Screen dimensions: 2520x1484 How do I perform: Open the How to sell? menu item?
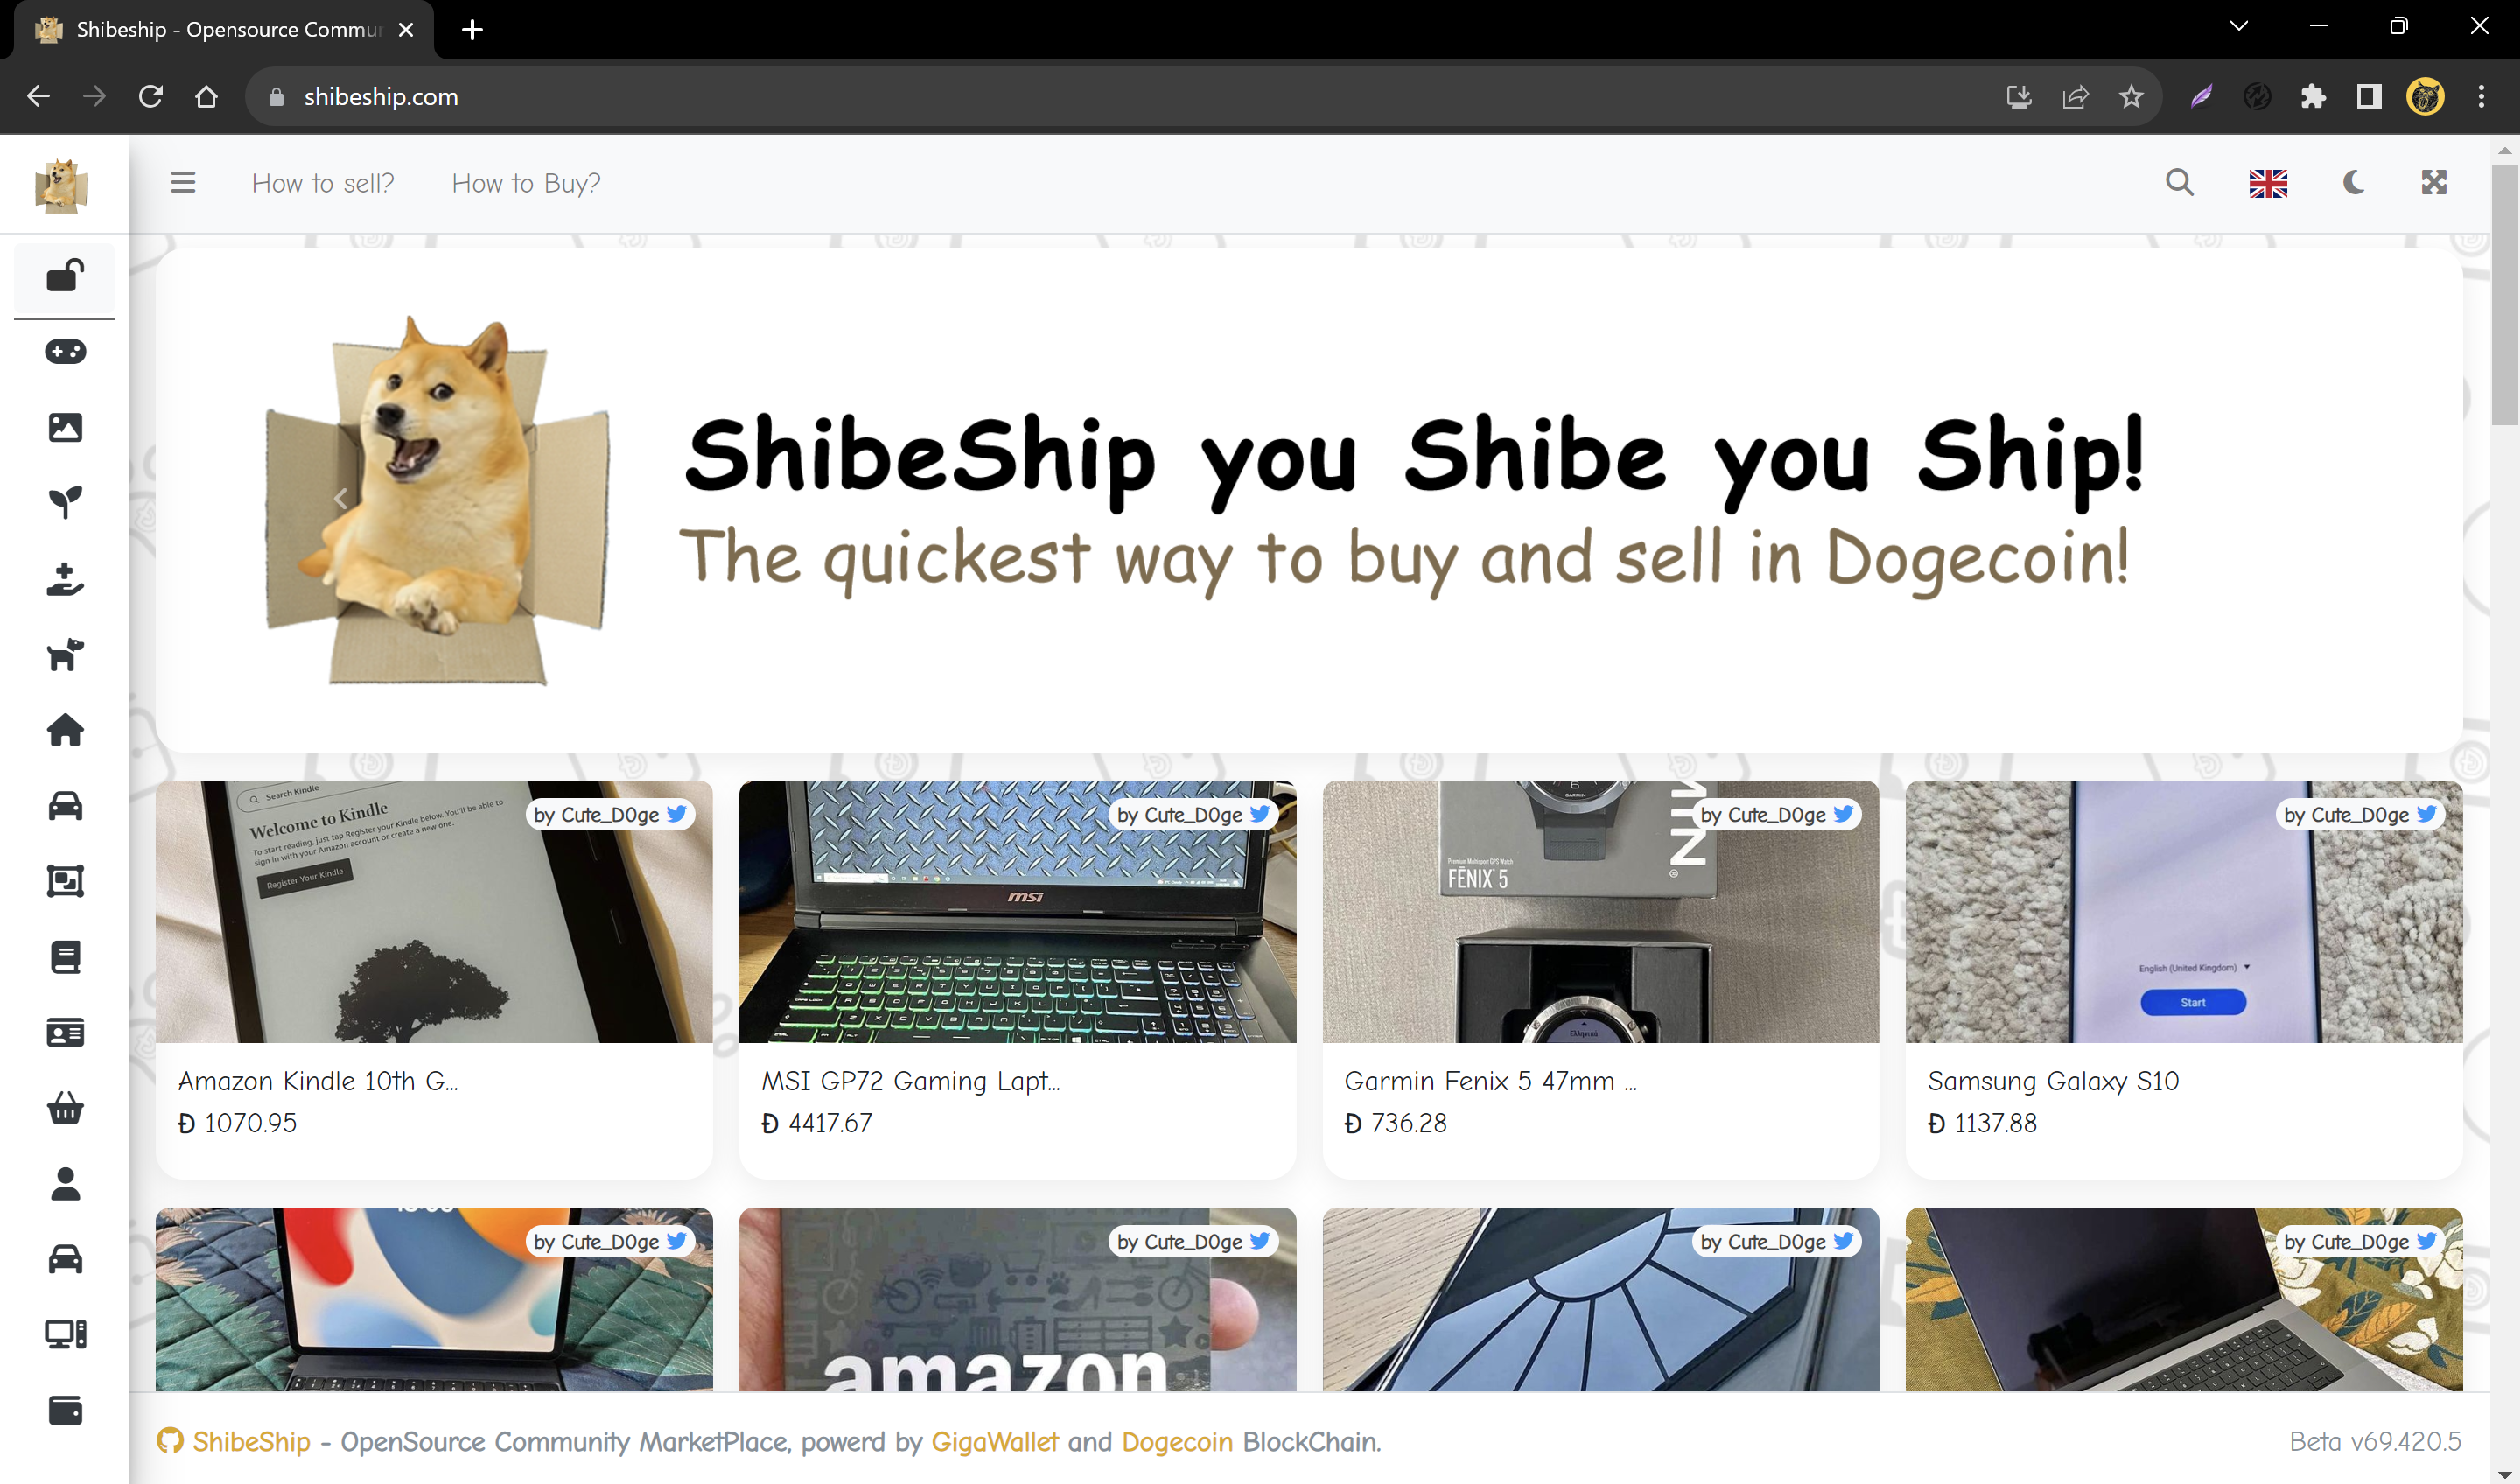tap(323, 183)
